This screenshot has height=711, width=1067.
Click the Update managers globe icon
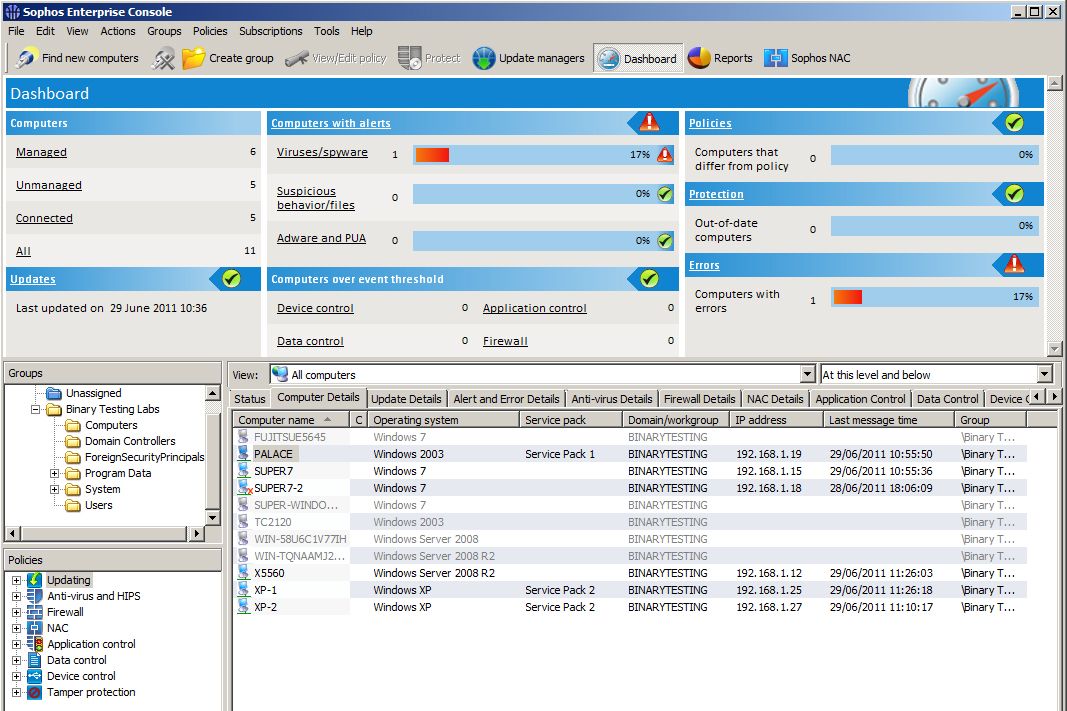point(484,59)
